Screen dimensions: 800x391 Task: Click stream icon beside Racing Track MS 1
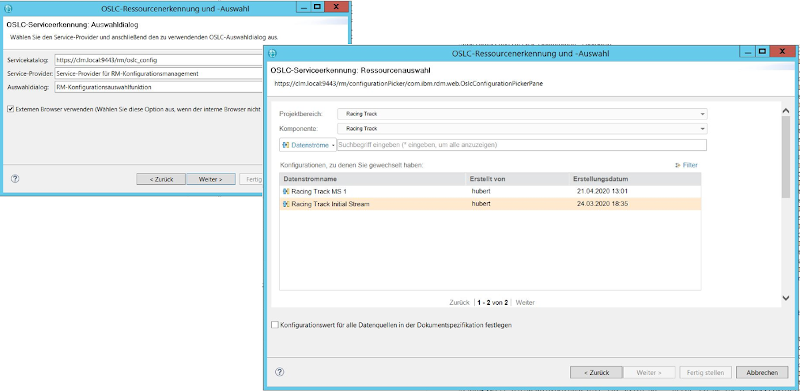tap(286, 191)
